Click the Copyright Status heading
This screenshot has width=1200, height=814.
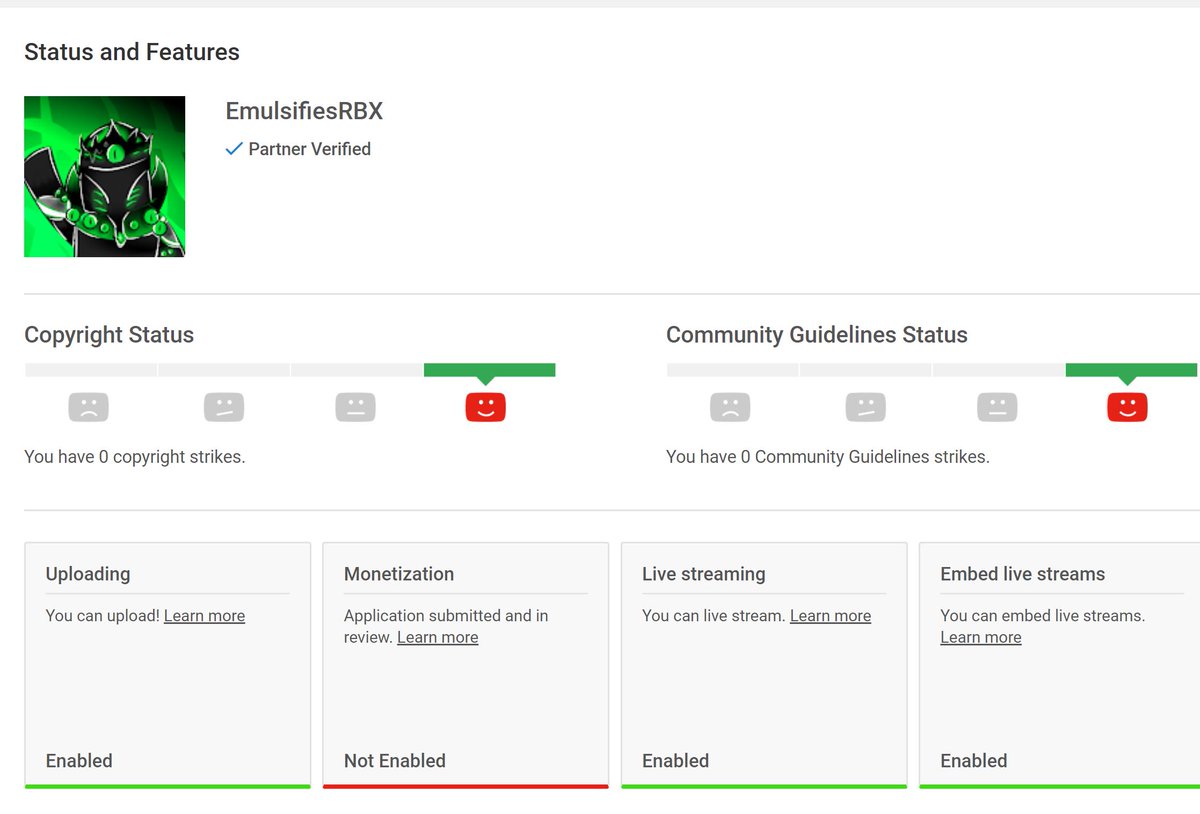pos(109,335)
